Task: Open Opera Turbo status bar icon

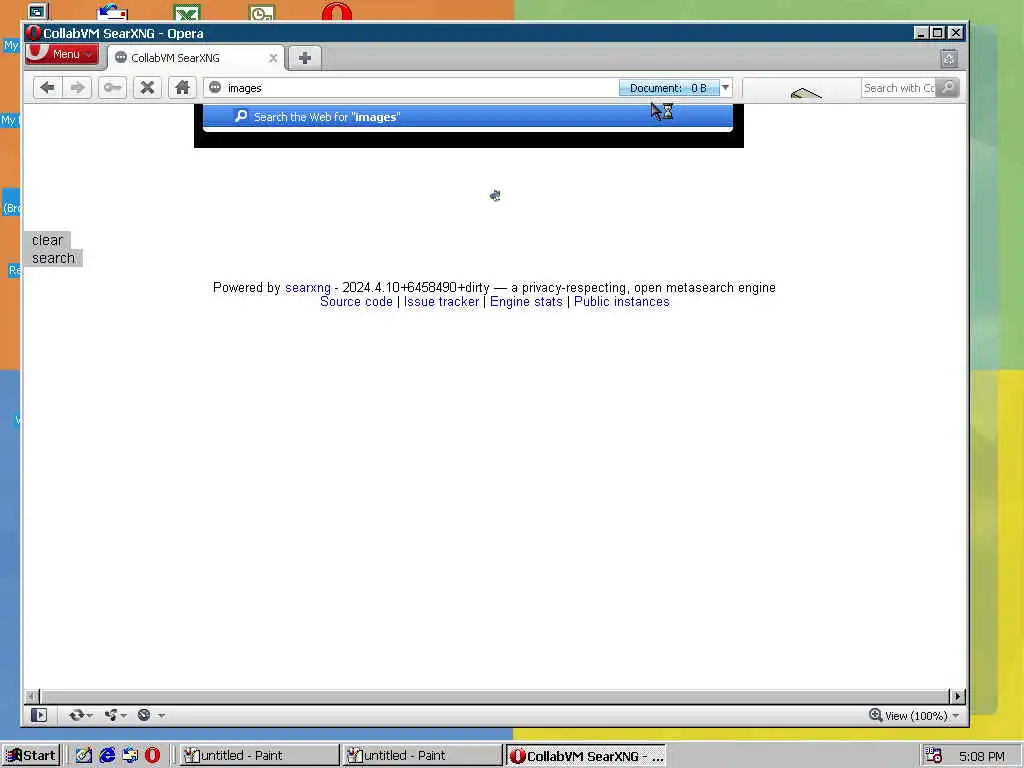Action: coord(144,715)
